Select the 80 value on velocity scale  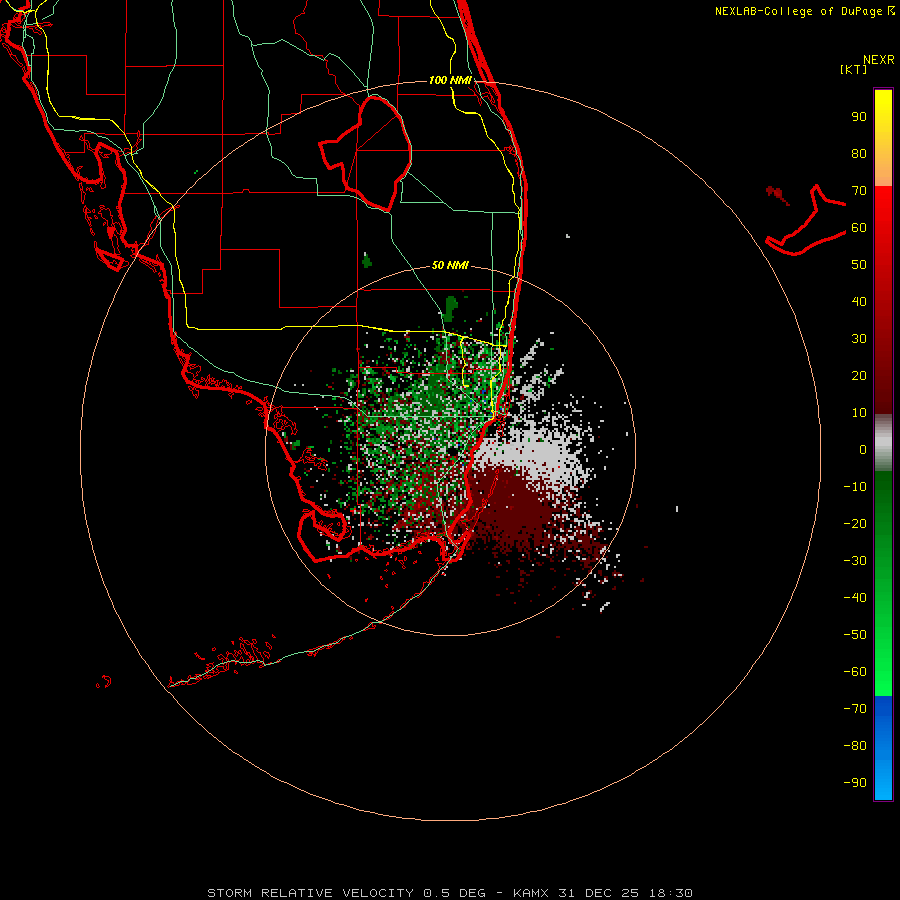[x=859, y=153]
